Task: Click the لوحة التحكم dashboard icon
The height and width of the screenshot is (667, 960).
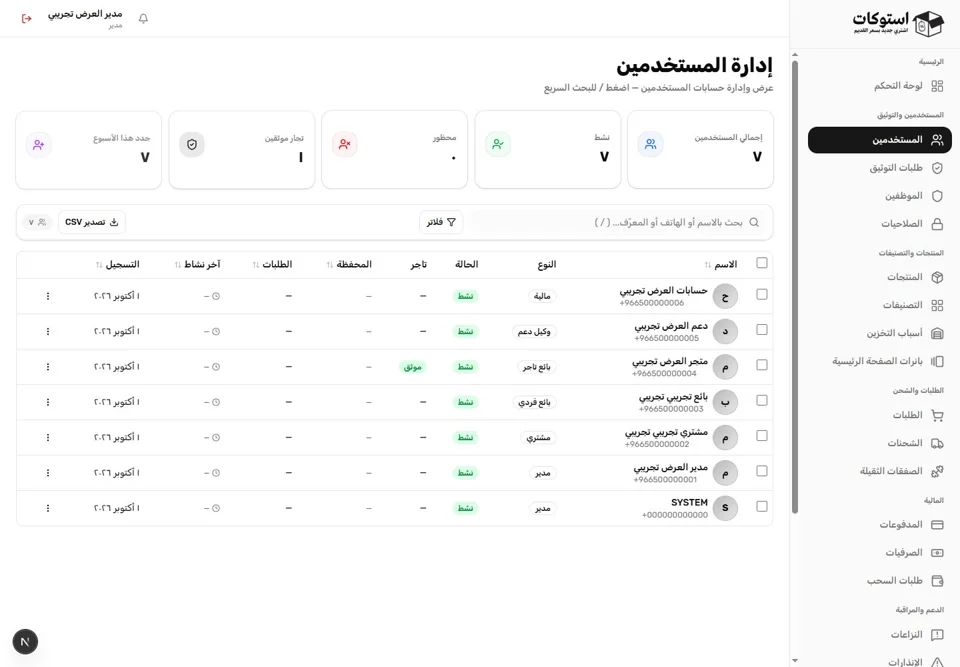Action: [937, 86]
